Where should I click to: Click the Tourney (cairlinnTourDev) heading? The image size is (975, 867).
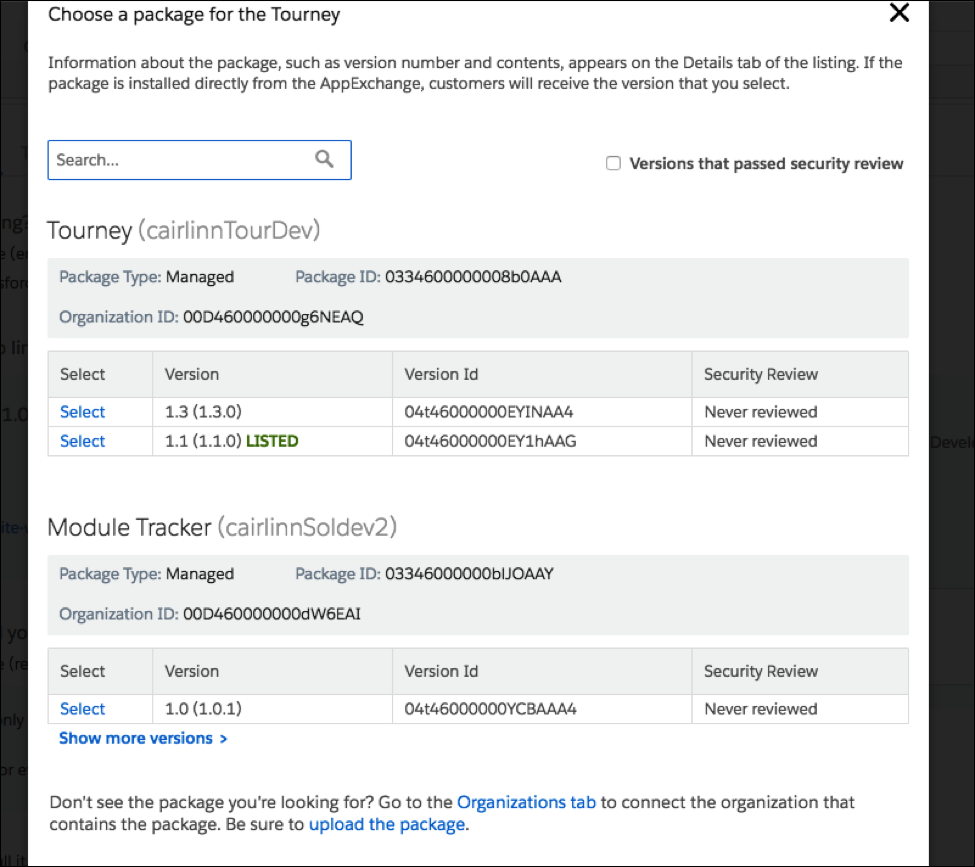tap(184, 231)
